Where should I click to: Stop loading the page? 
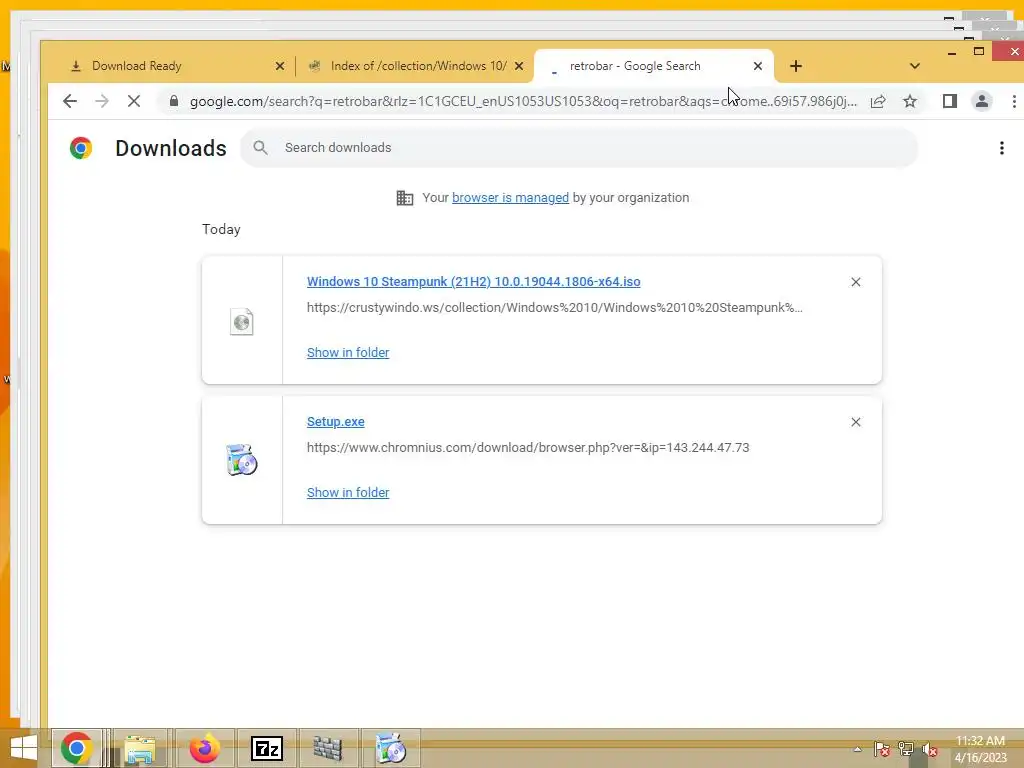(x=134, y=101)
